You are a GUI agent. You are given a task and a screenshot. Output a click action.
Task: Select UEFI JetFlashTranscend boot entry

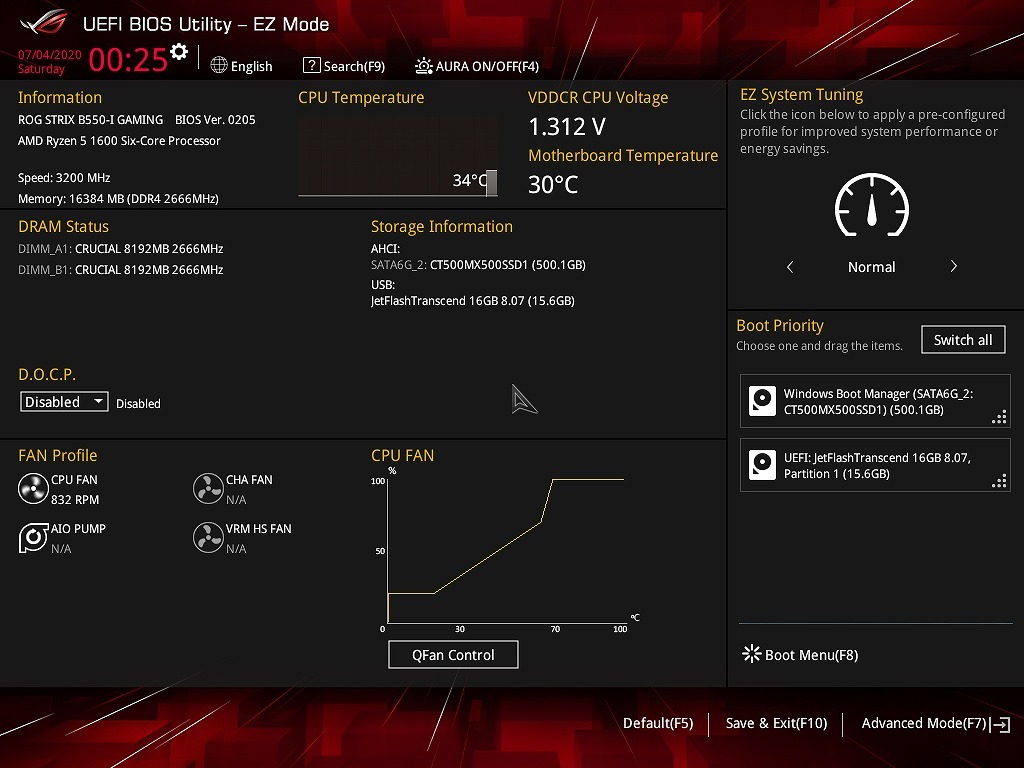click(x=874, y=465)
